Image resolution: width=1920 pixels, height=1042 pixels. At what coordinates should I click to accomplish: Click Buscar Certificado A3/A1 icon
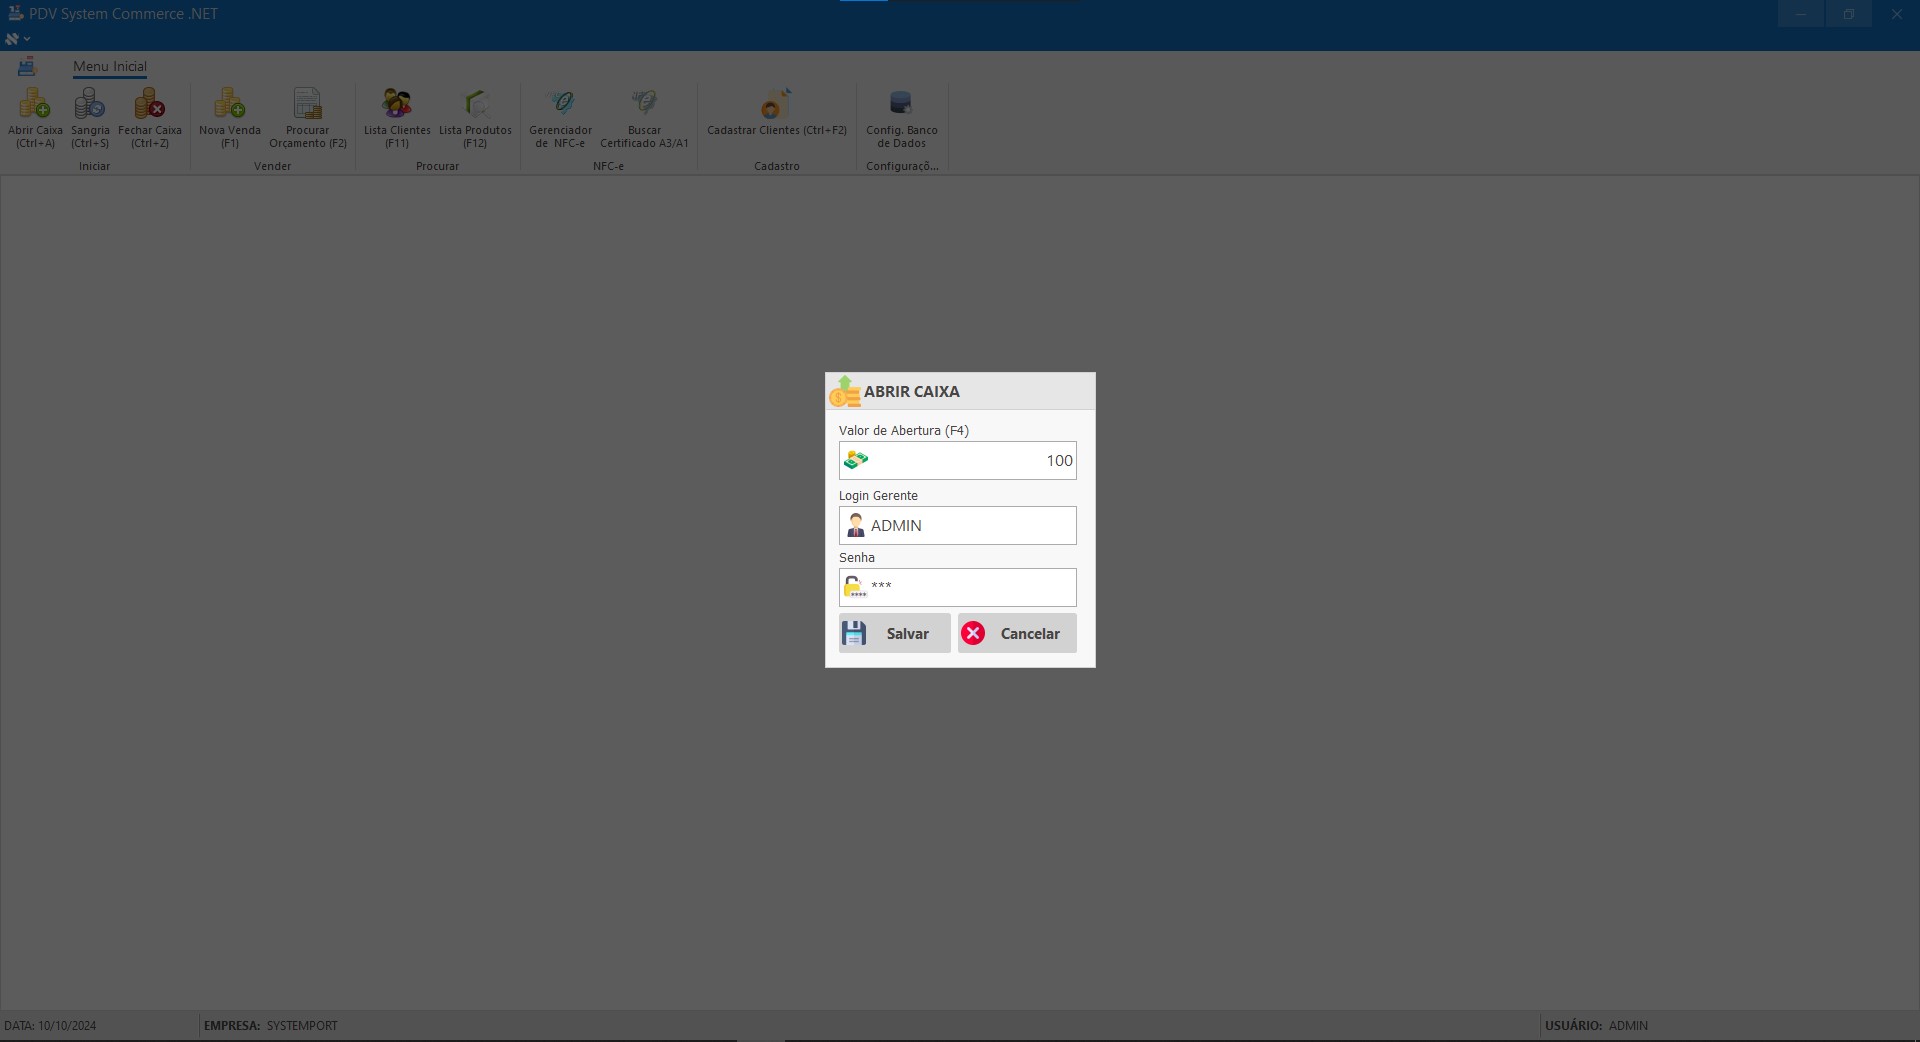(x=644, y=104)
